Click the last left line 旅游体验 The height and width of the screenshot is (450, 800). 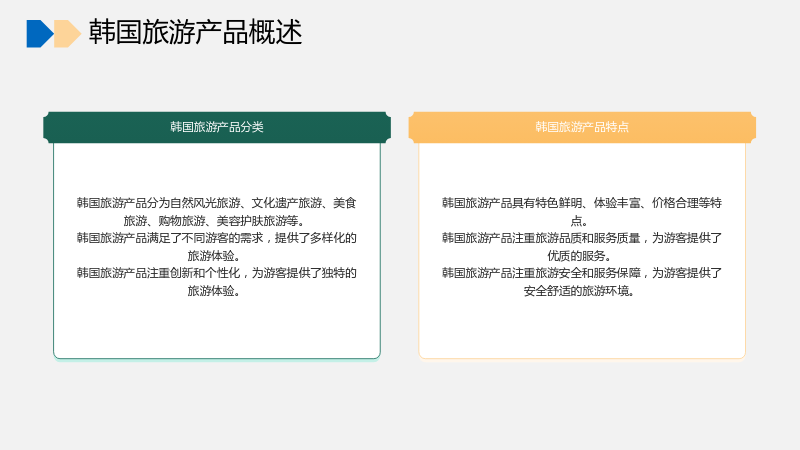[x=214, y=291]
